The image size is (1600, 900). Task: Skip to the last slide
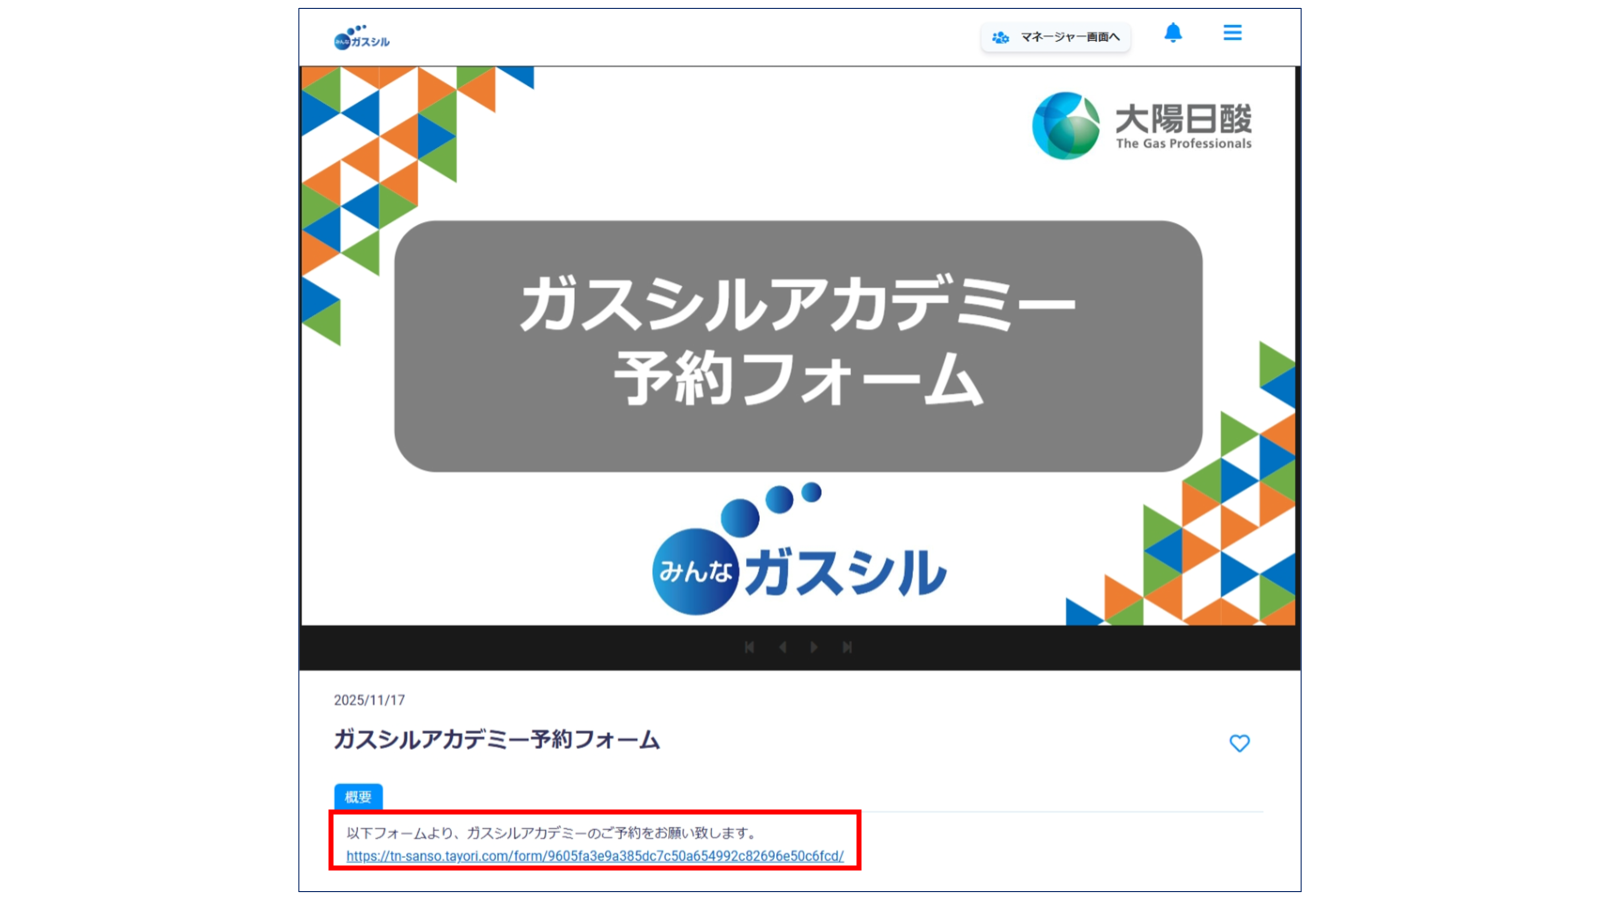tap(847, 647)
